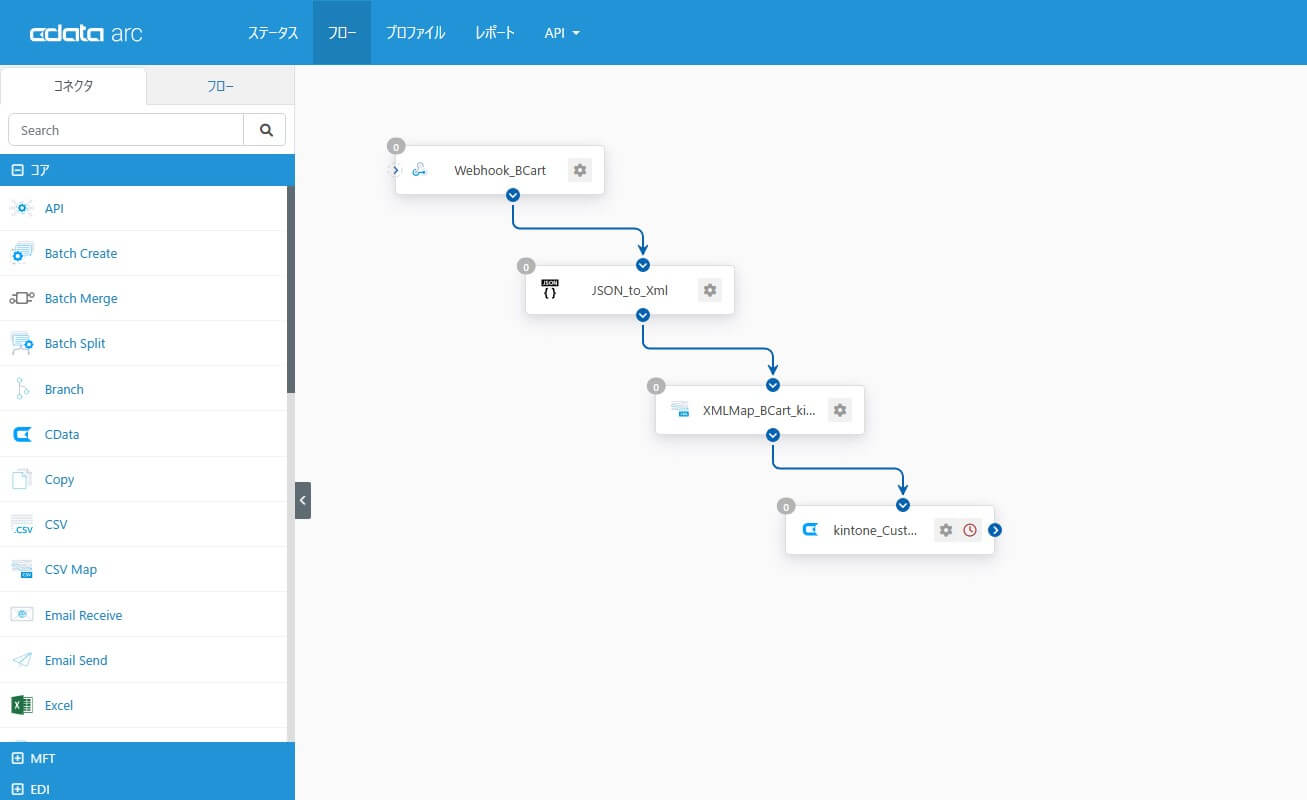1307x800 pixels.
Task: Select the Batch Merge connector icon
Action: click(x=21, y=299)
